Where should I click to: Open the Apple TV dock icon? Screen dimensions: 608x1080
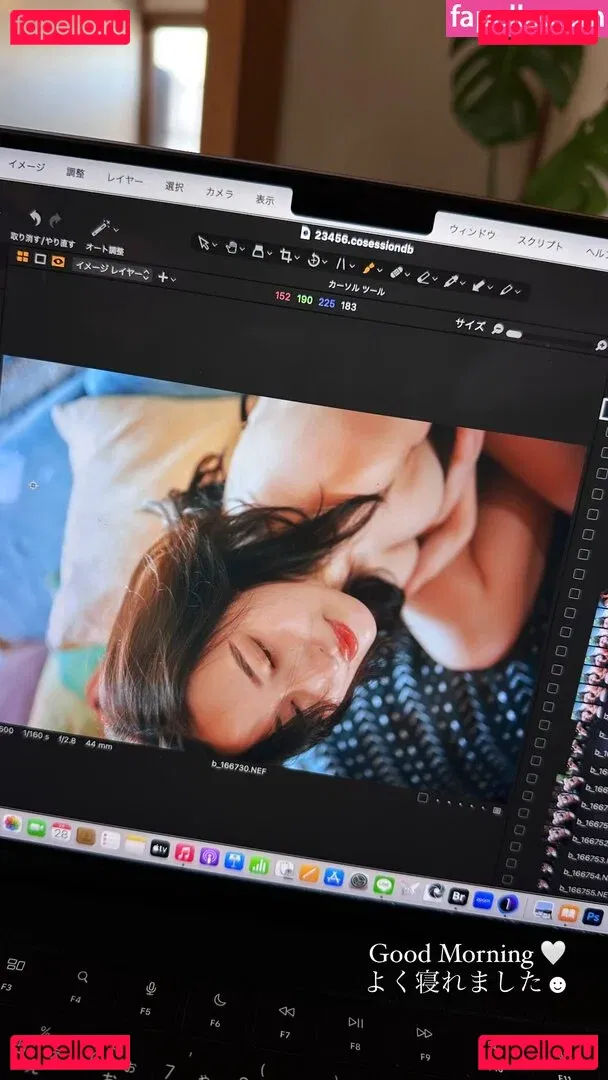[160, 849]
